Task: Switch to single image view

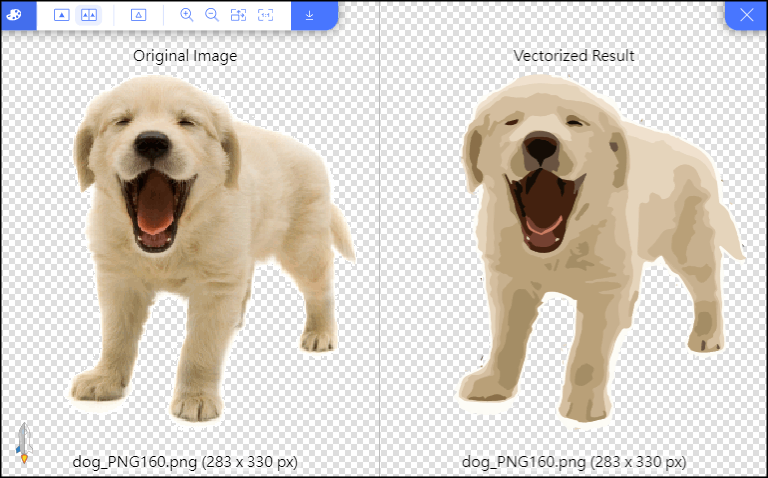Action: tap(61, 15)
